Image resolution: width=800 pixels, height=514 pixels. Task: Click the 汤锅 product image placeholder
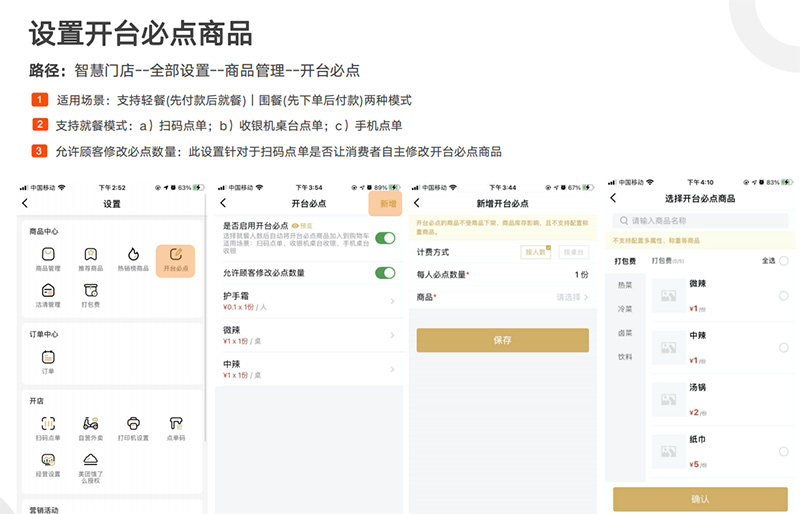(x=668, y=399)
